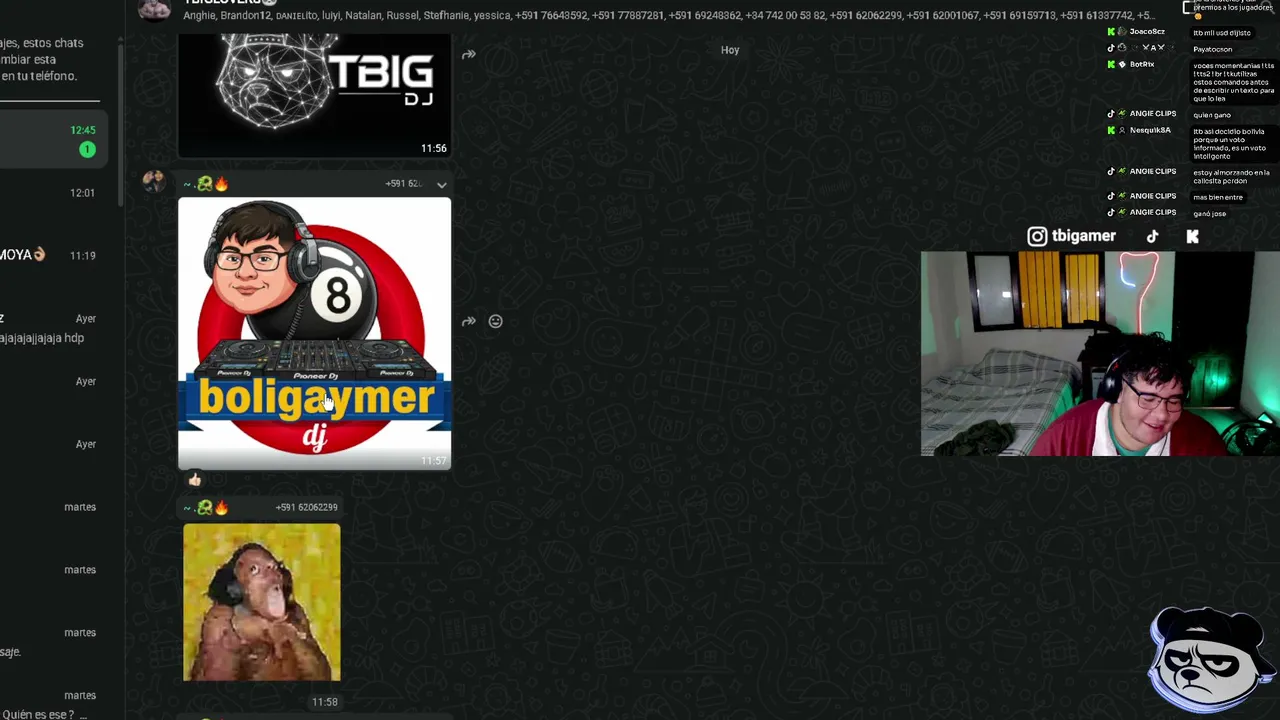Click sender name above the monkey sticker

[206, 508]
